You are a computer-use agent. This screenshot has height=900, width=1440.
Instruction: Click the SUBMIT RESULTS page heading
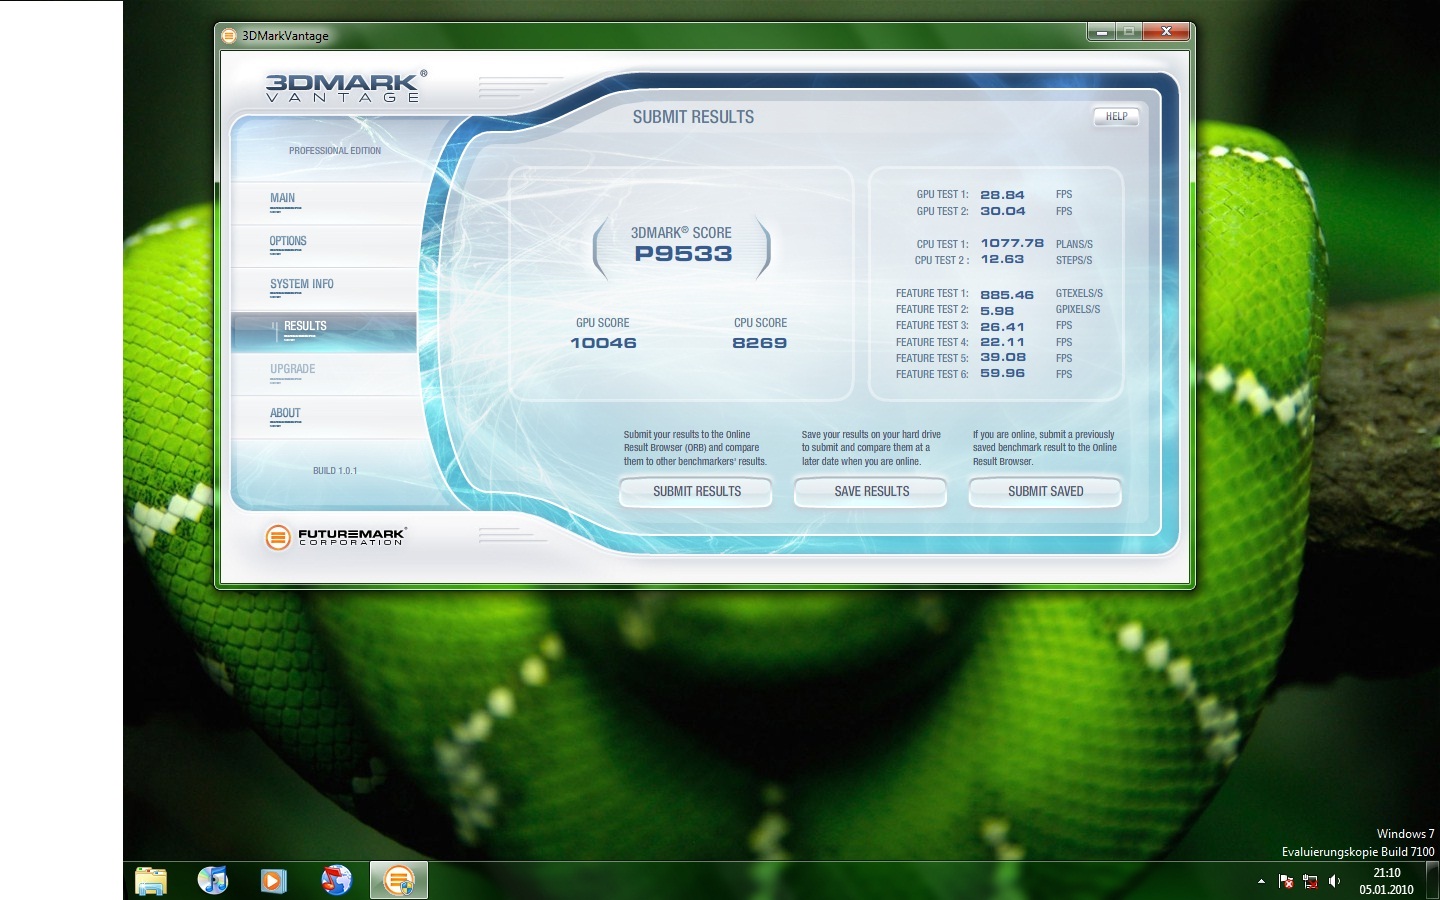[693, 117]
